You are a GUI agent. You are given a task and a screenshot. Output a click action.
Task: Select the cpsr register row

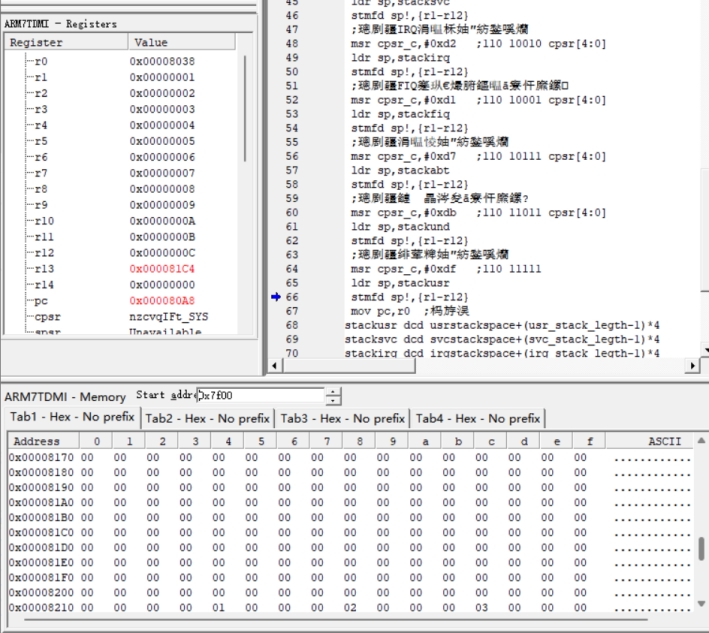(121, 317)
